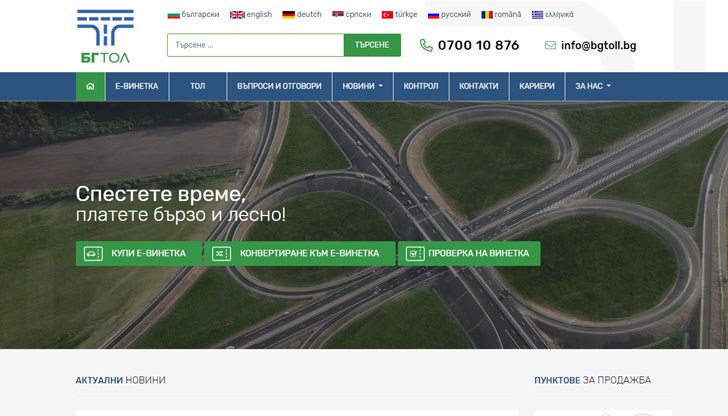Switch language to deutch
The image size is (728, 416).
[309, 14]
